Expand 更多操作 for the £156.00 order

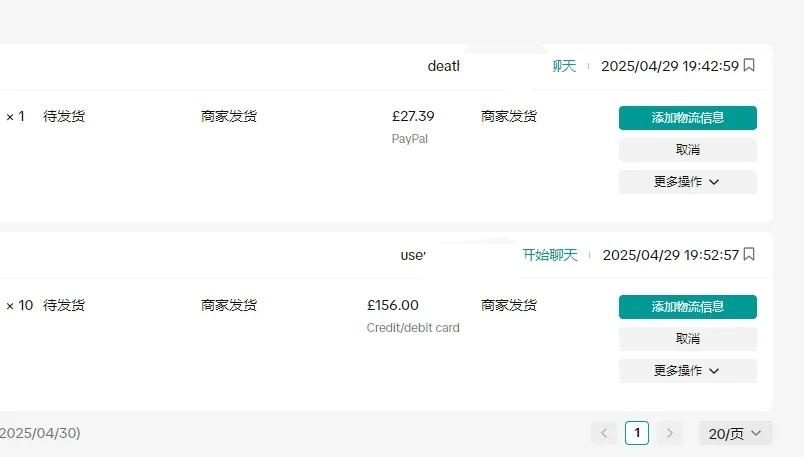[x=688, y=370]
